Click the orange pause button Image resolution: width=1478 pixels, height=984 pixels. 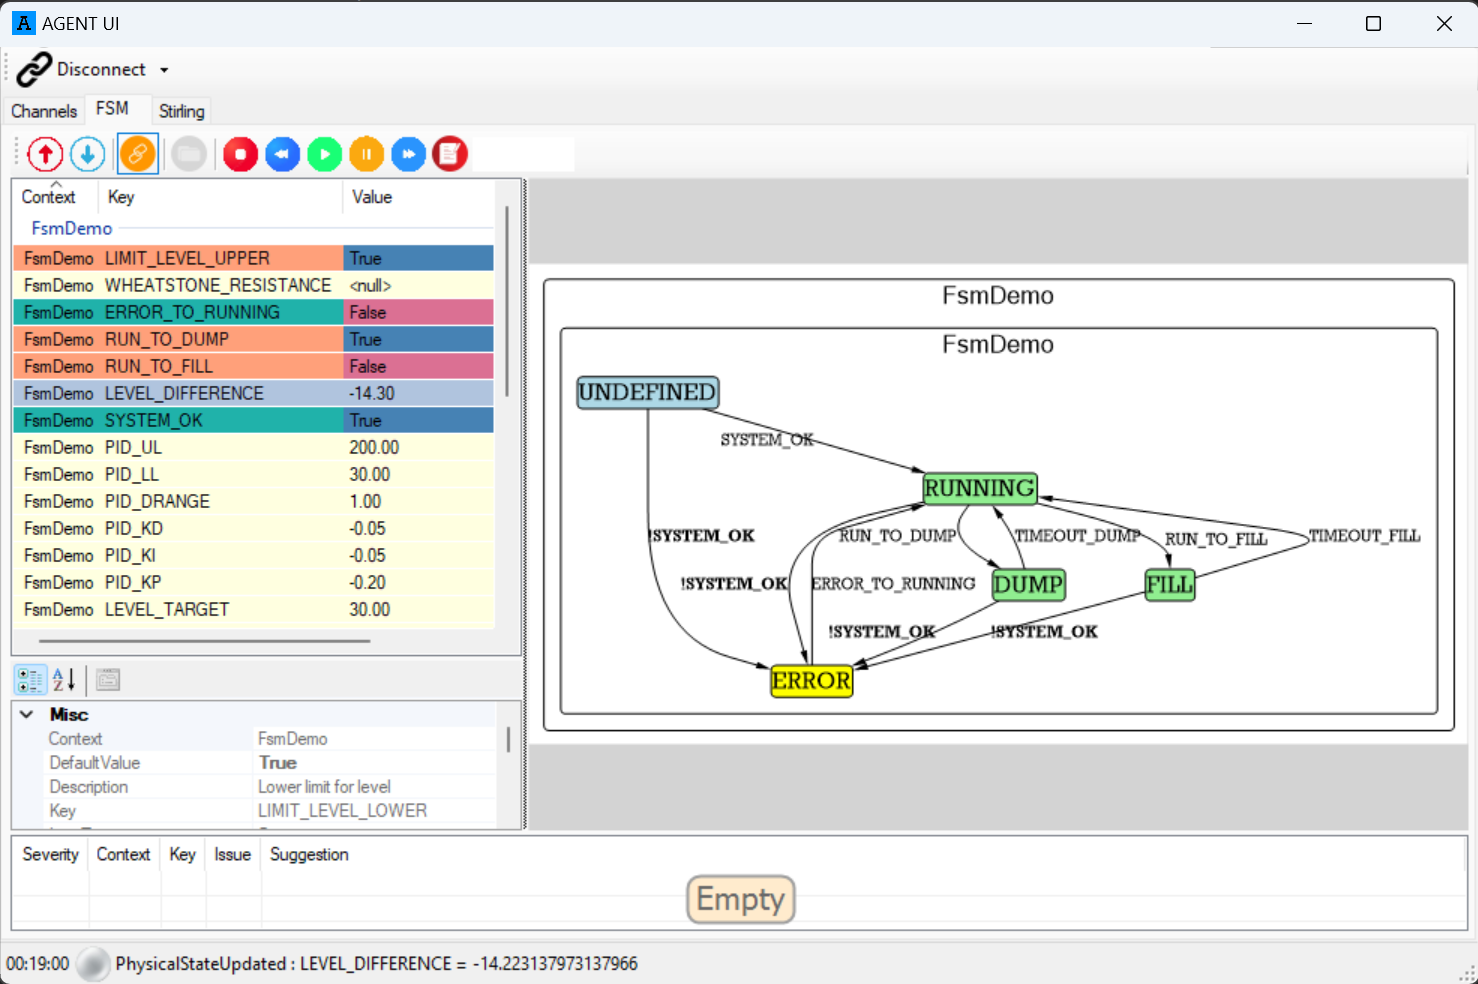pyautogui.click(x=367, y=154)
